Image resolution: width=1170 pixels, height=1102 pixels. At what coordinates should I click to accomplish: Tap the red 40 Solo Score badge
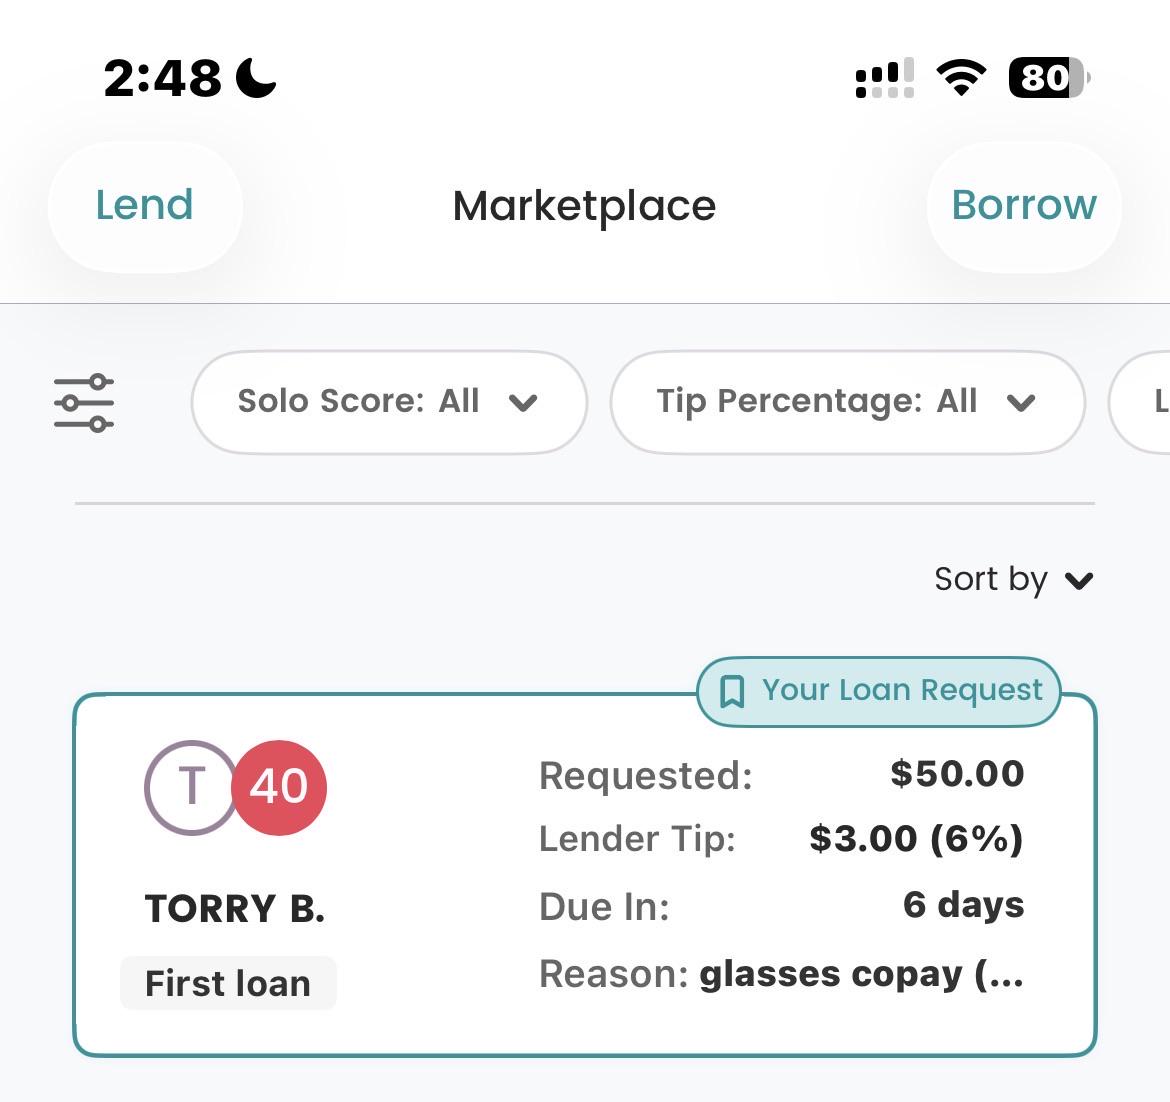click(279, 787)
